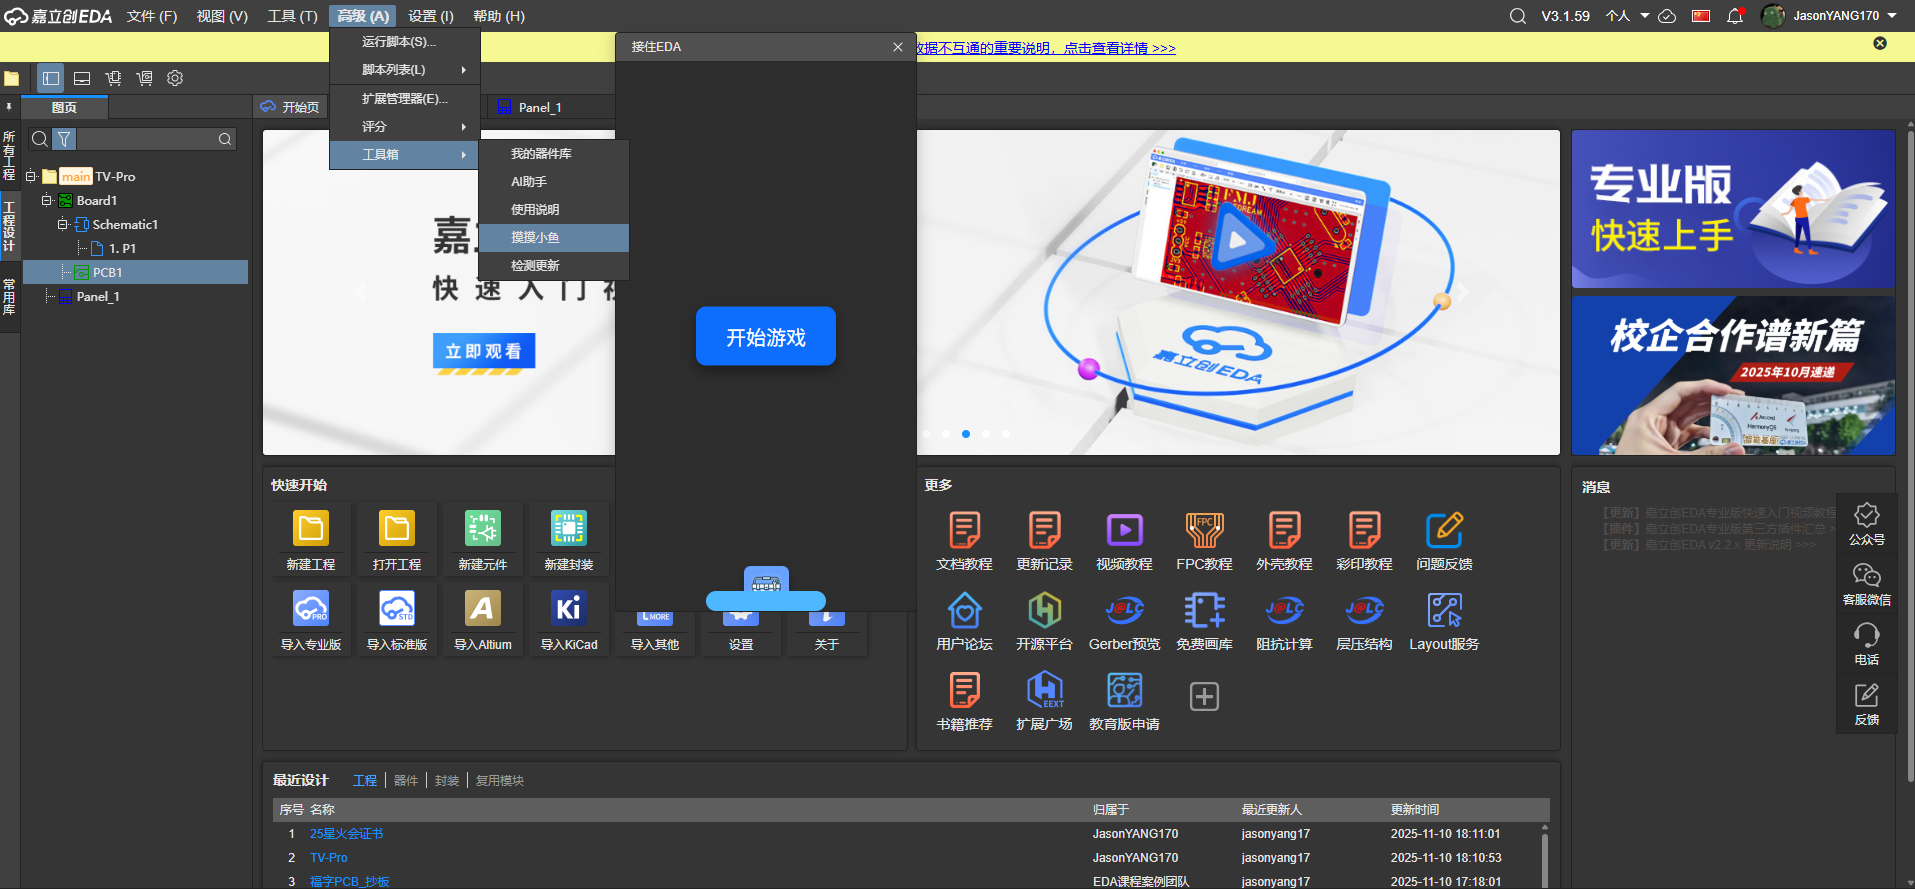Open the 25星火会证书 recent project link
Screen dimensions: 1915x889
(x=346, y=834)
